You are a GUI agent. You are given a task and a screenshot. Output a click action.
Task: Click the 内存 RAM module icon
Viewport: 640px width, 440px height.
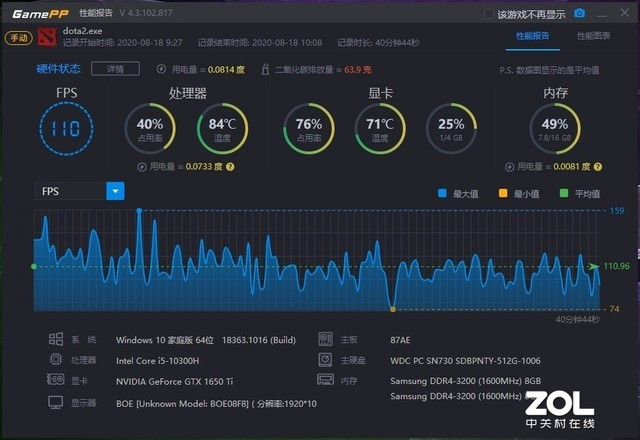click(x=325, y=380)
